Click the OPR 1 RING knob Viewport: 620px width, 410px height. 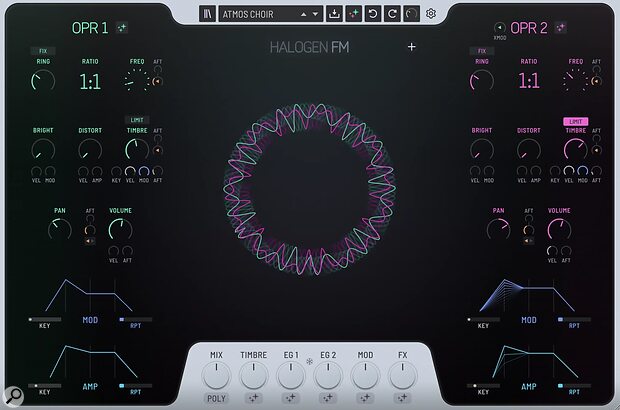click(x=43, y=81)
